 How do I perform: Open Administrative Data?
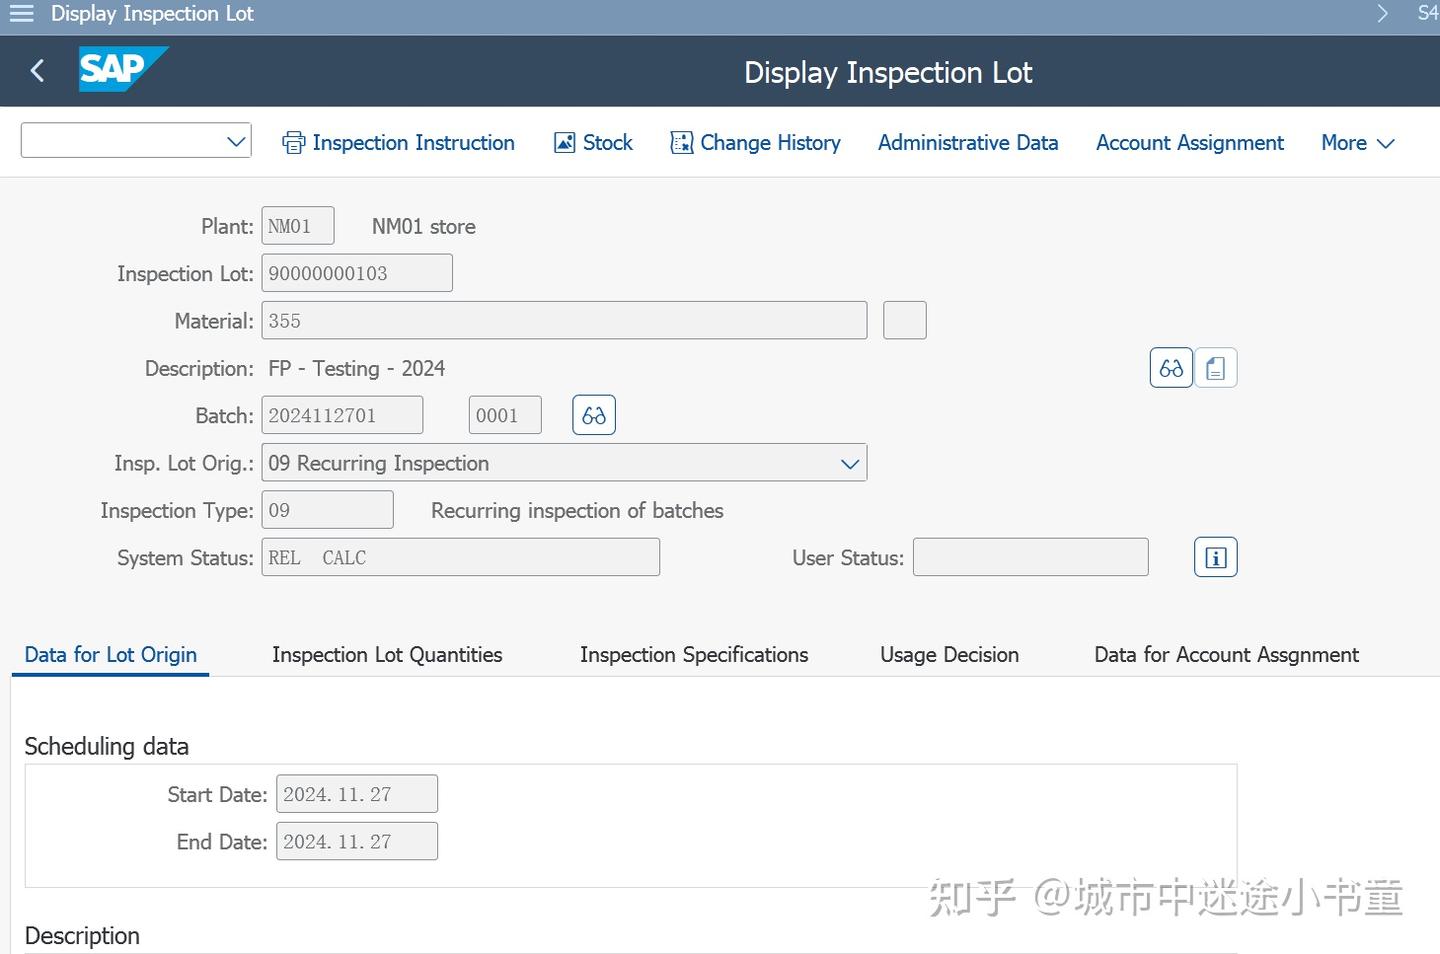967,142
